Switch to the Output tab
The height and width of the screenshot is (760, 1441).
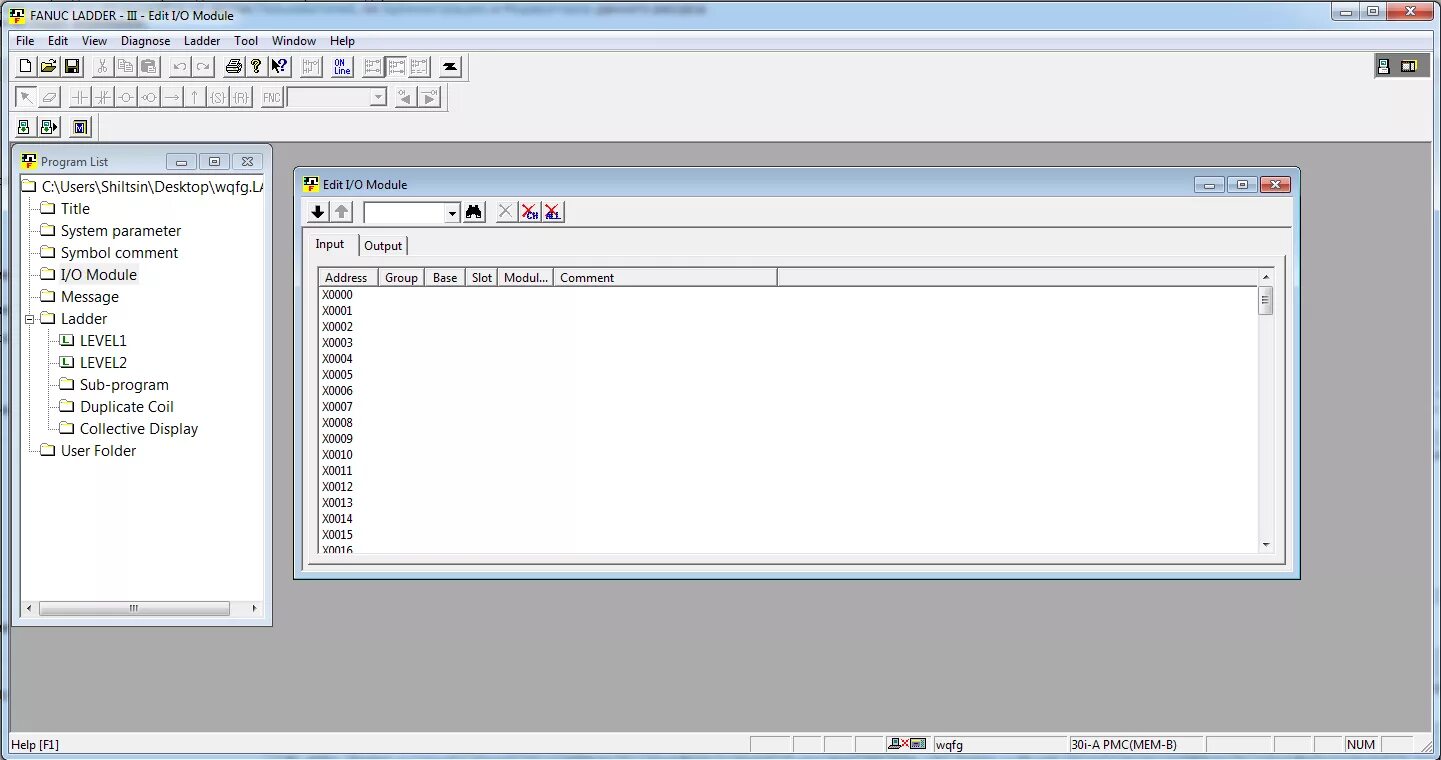[383, 246]
